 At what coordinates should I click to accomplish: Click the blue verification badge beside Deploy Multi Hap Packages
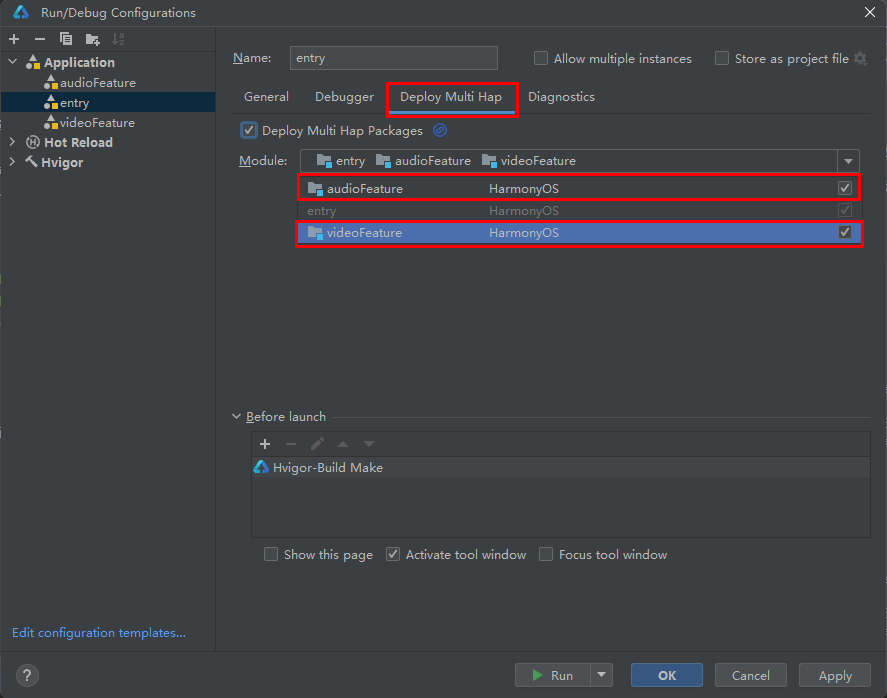pyautogui.click(x=439, y=130)
